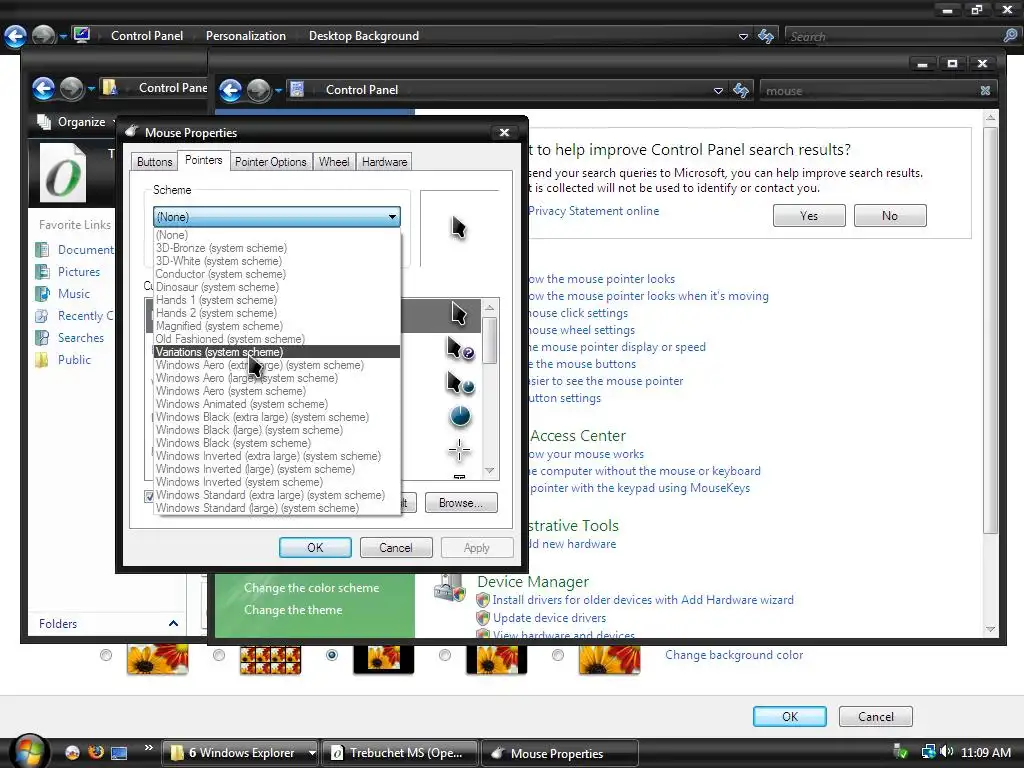
Task: Click the Browse button
Action: (461, 503)
